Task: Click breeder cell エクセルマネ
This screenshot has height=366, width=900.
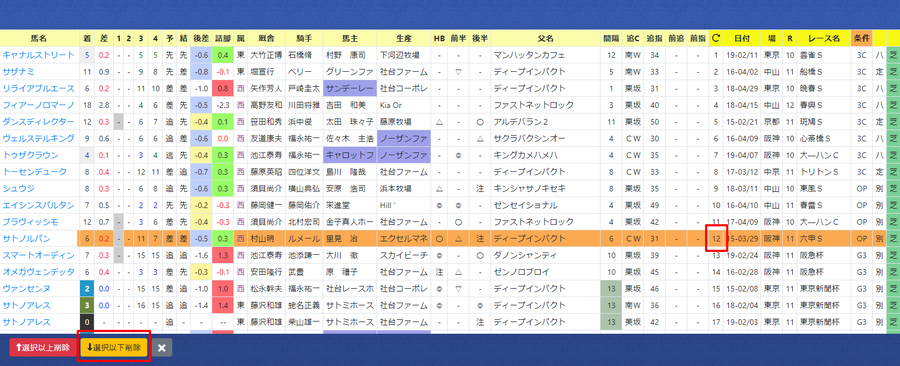Action: tap(404, 238)
